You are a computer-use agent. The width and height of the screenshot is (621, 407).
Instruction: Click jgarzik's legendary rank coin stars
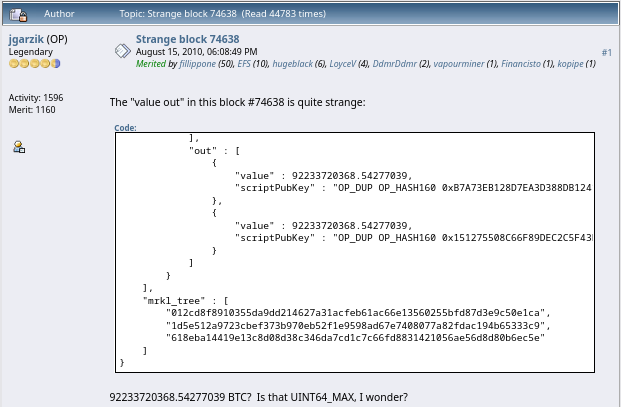pos(34,63)
